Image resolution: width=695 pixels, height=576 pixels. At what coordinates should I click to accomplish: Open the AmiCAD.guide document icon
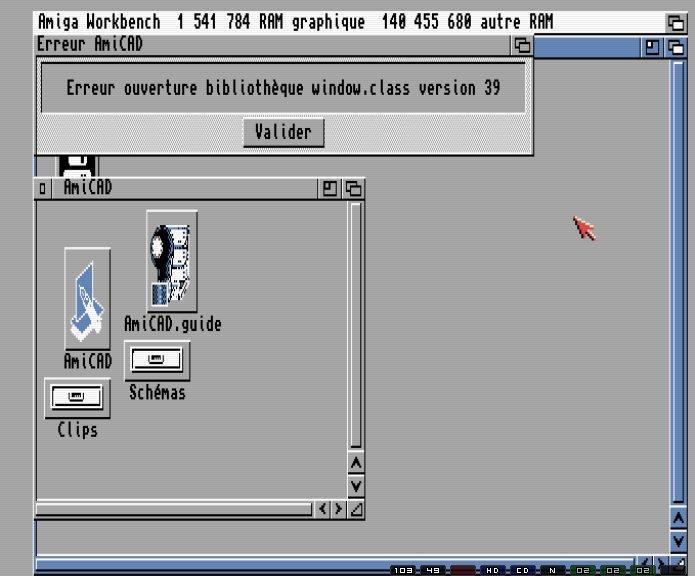coord(171,259)
